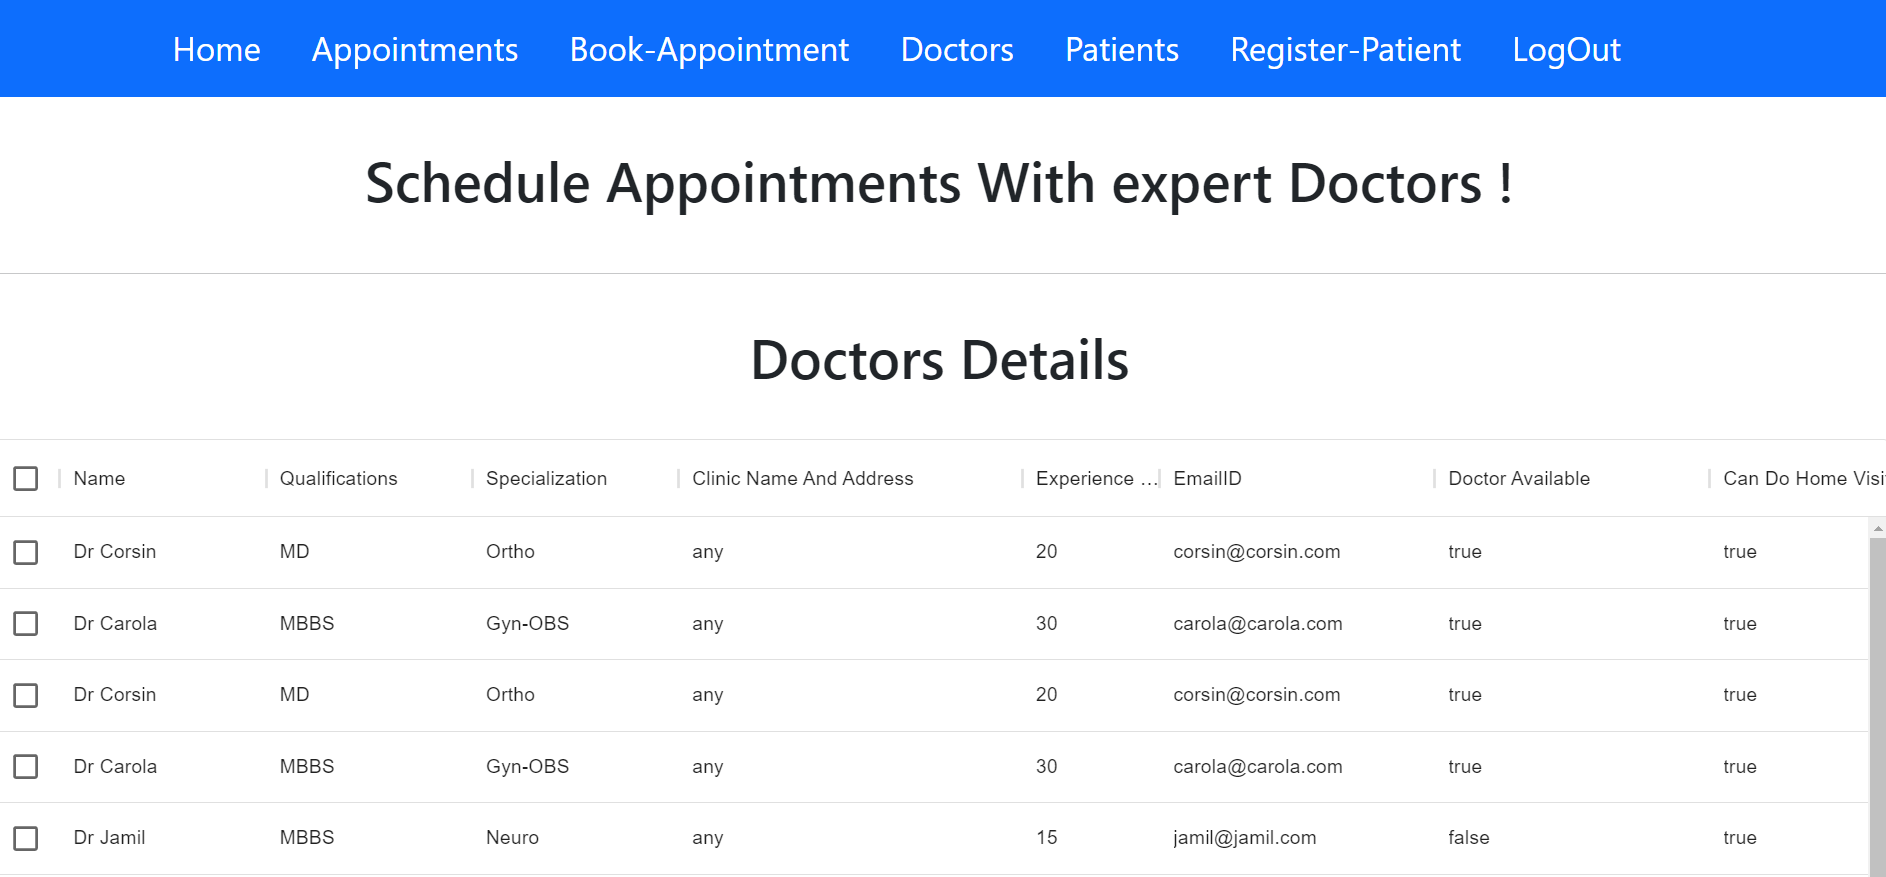Go to the Doctors page
The width and height of the screenshot is (1886, 877).
(956, 49)
